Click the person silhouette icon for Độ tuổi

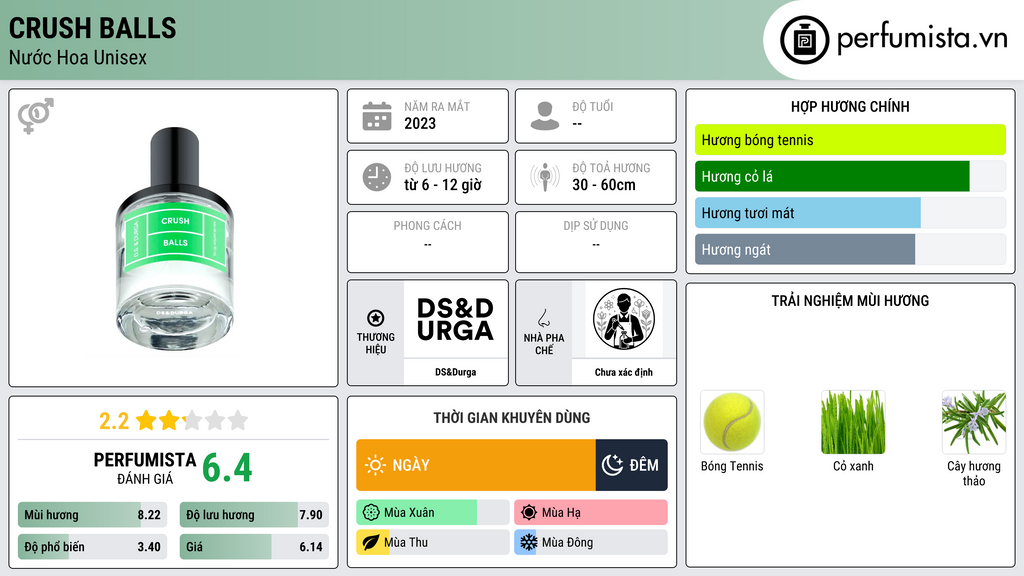click(x=545, y=116)
